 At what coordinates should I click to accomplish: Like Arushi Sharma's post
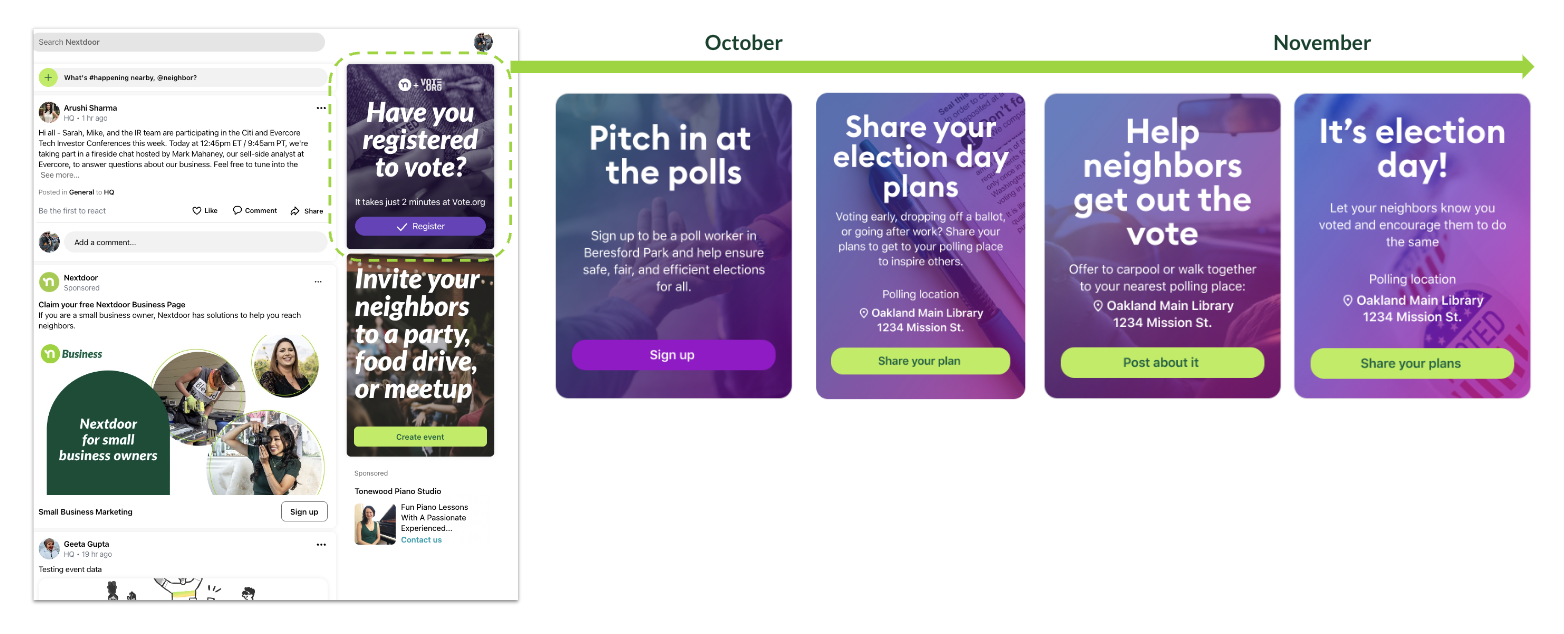tap(205, 211)
